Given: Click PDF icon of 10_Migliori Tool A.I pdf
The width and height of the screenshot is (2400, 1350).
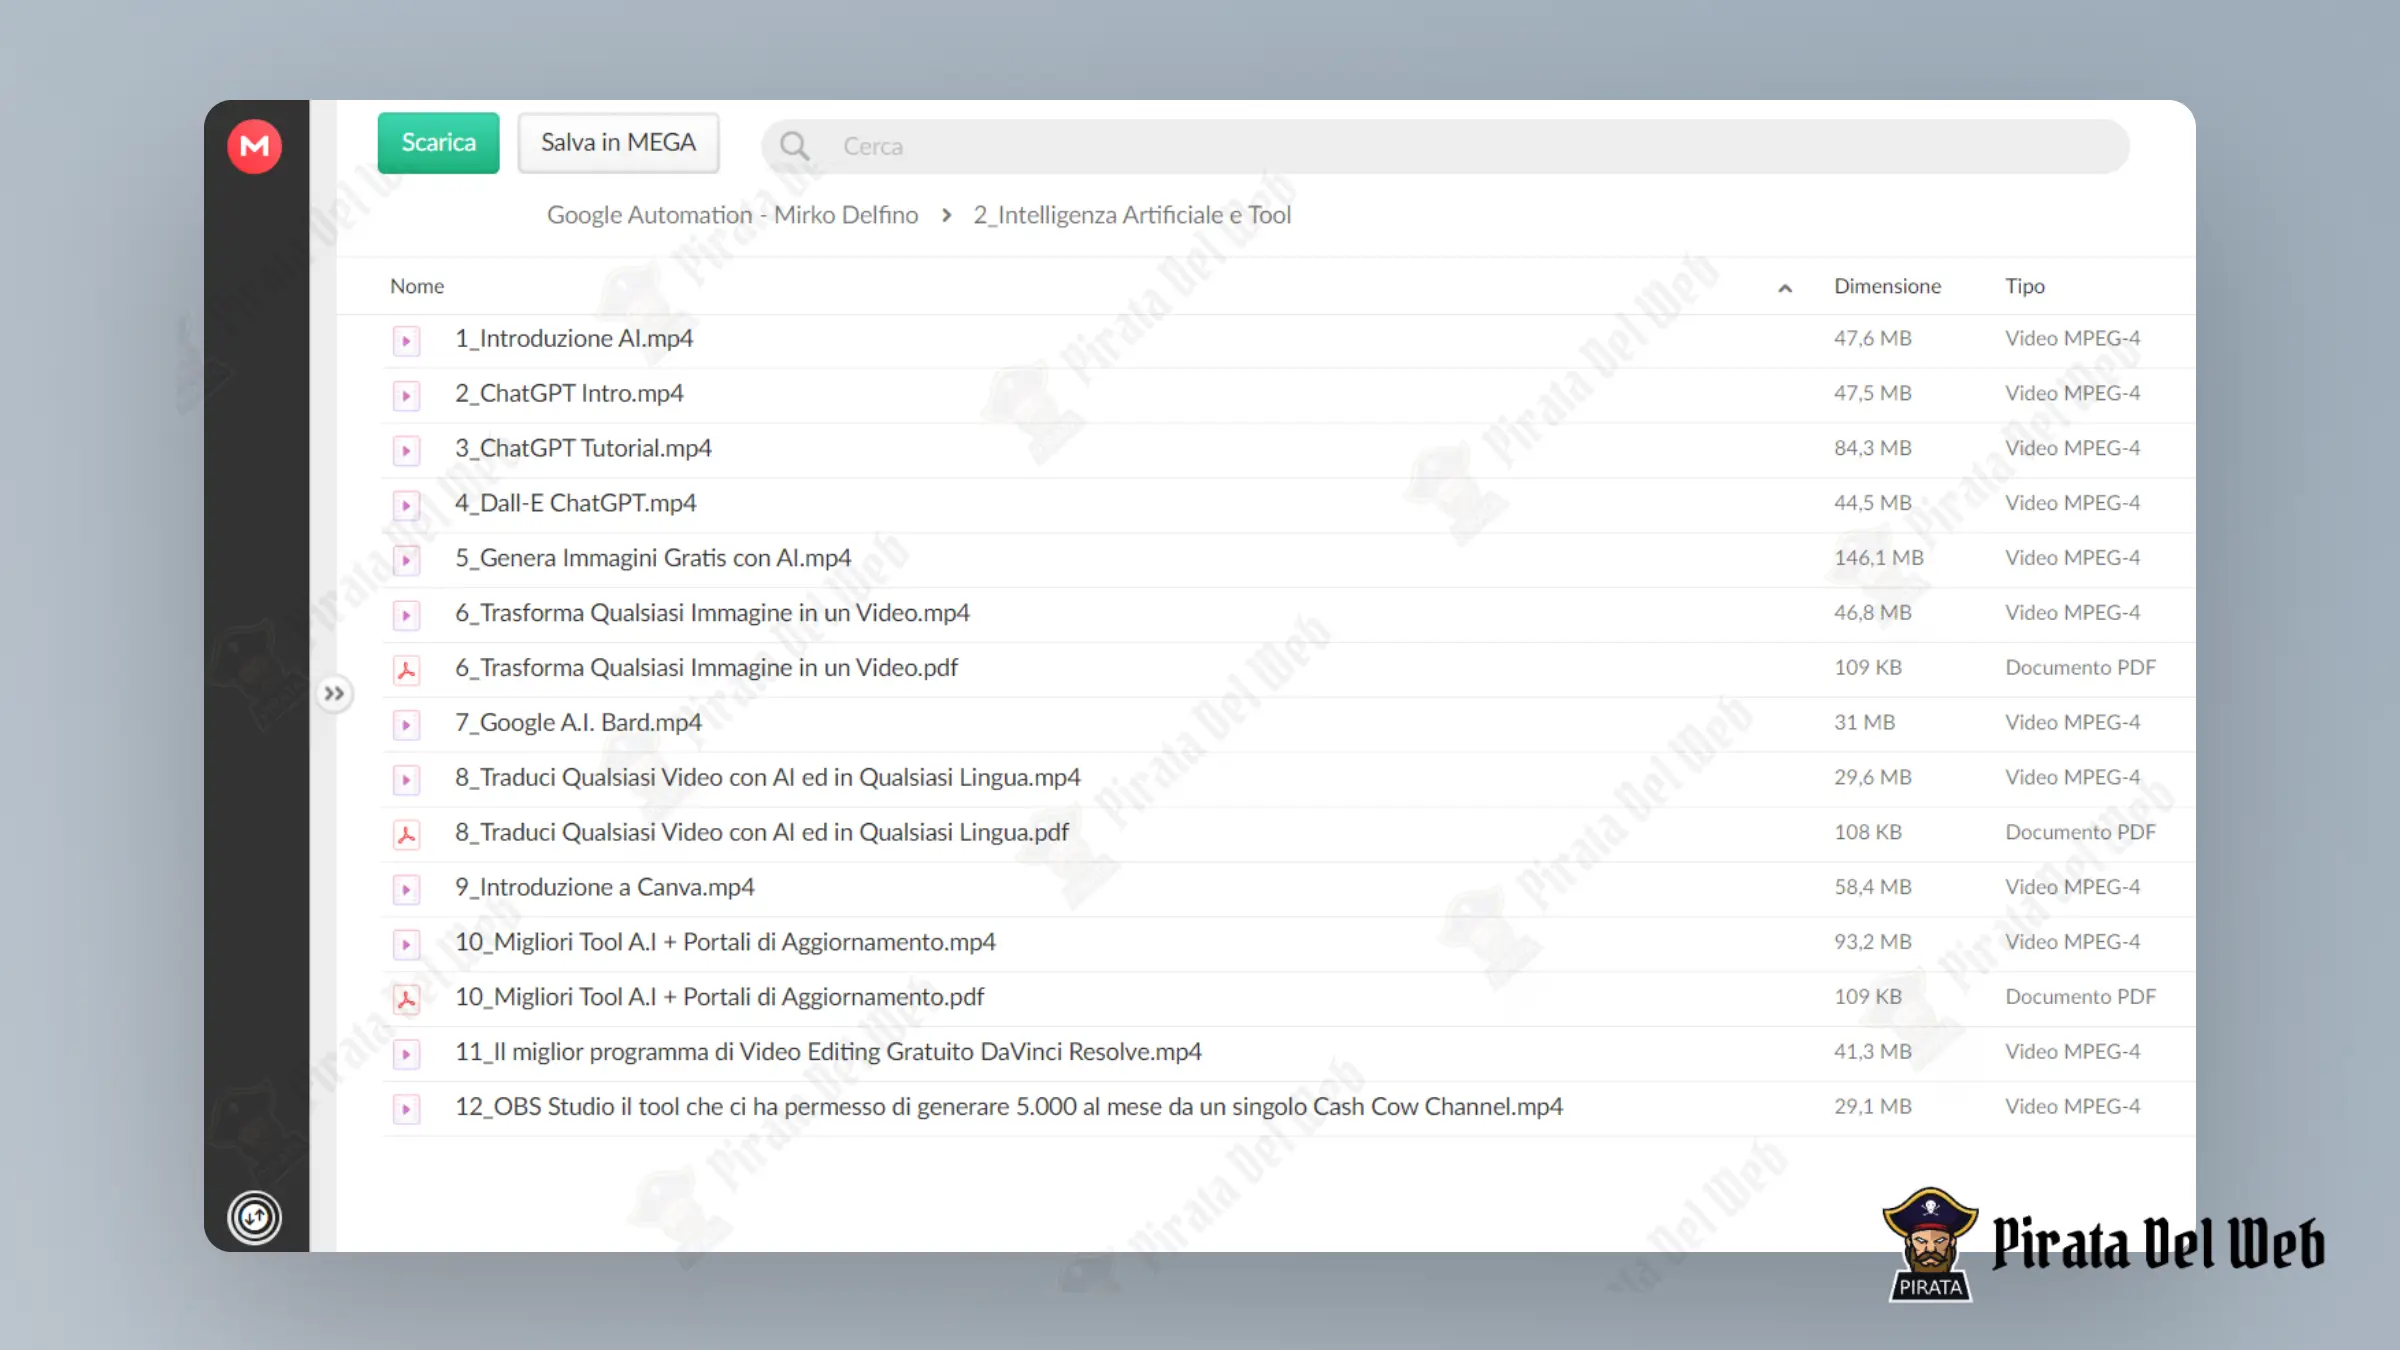Looking at the screenshot, I should pos(406,999).
